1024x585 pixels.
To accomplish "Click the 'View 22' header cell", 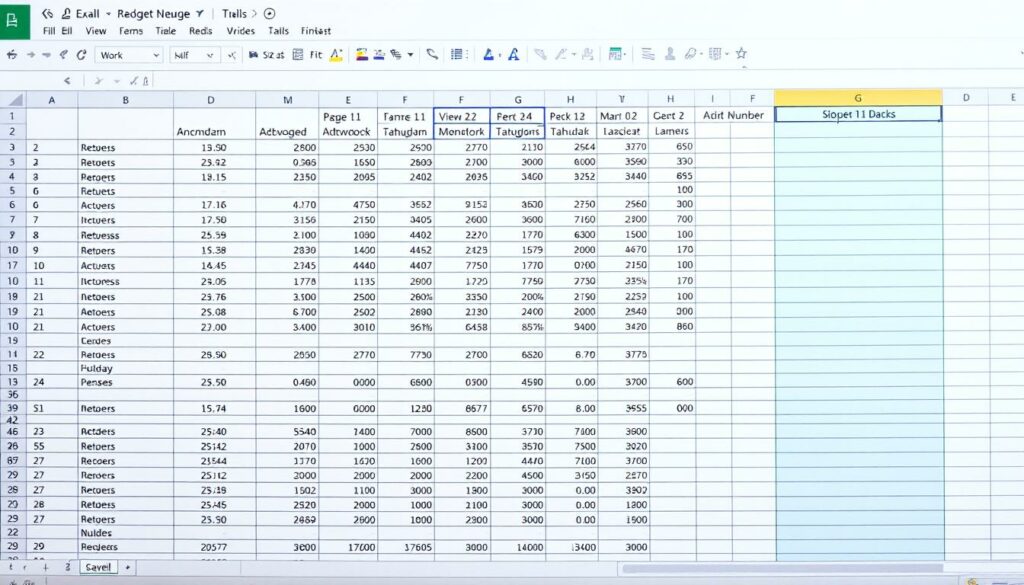I will click(x=461, y=116).
